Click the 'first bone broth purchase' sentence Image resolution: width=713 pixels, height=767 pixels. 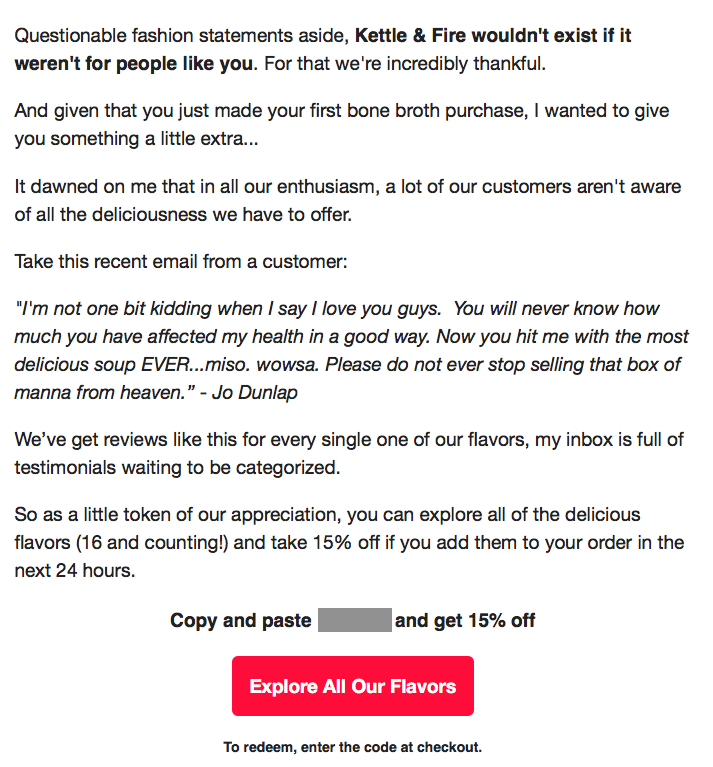[x=342, y=124]
